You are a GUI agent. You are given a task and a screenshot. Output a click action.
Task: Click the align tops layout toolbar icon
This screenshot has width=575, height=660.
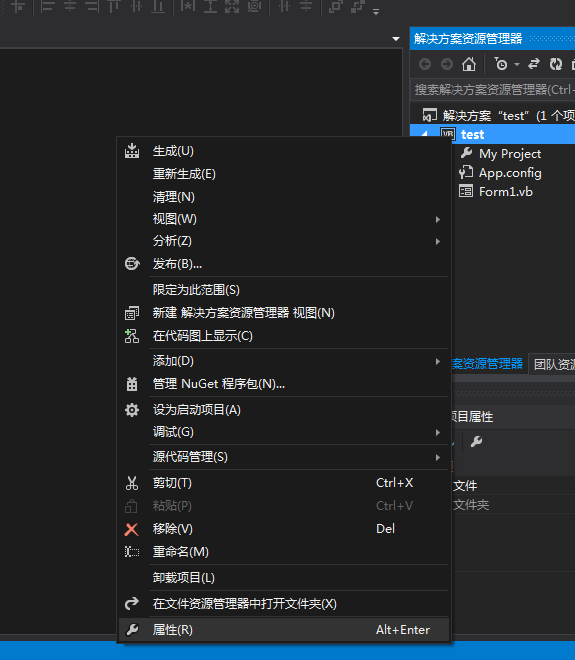coord(114,6)
